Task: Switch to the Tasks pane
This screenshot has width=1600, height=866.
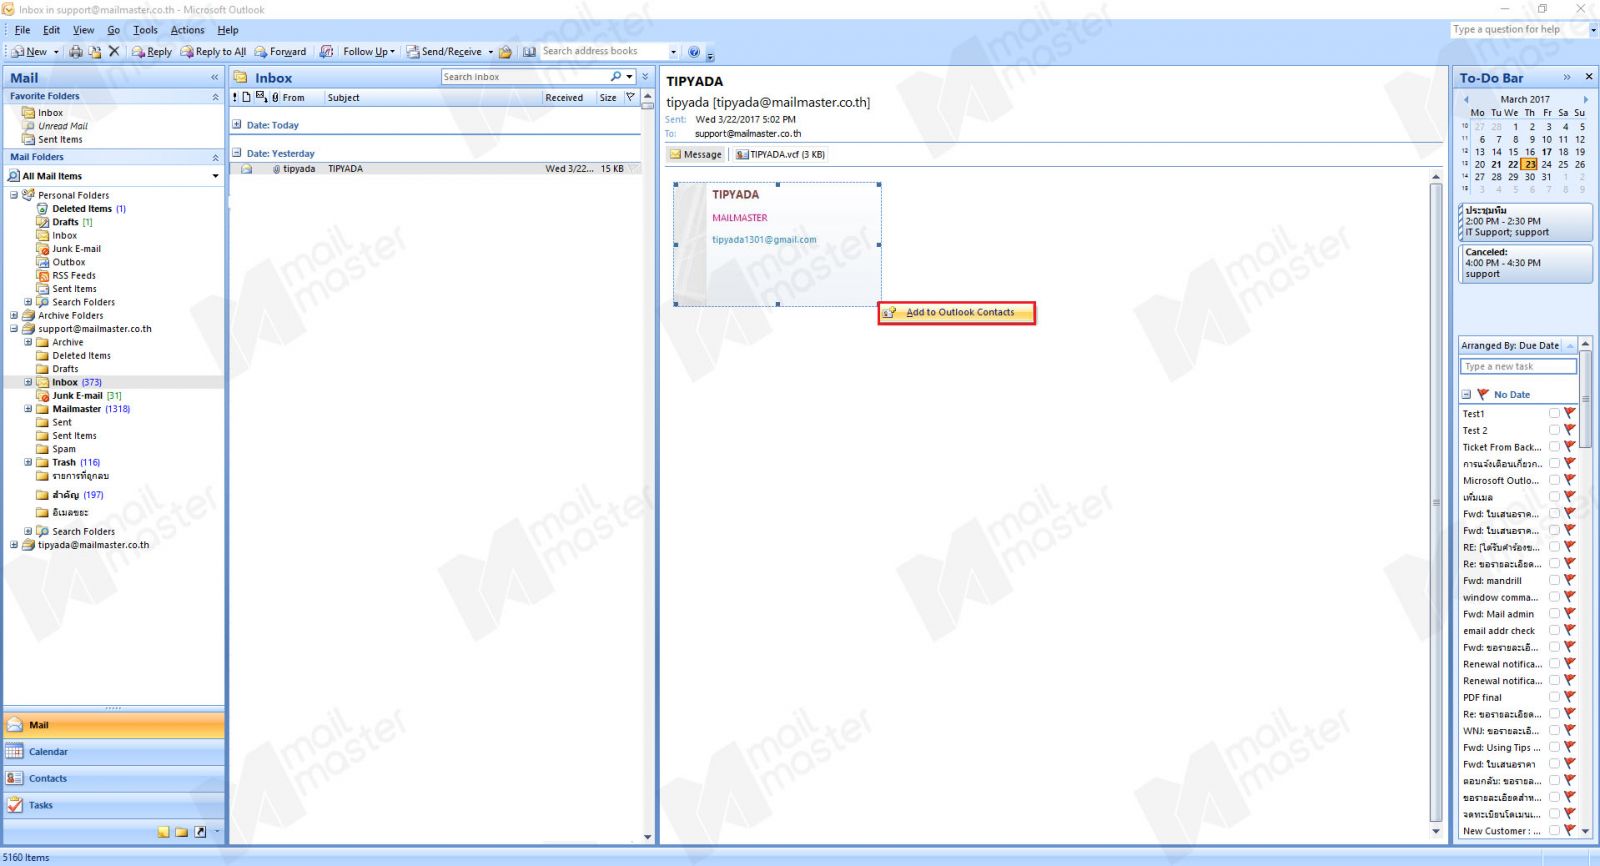Action: [114, 806]
